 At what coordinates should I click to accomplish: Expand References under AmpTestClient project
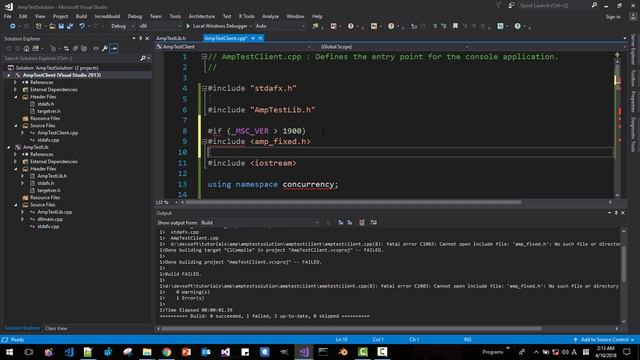point(16,82)
